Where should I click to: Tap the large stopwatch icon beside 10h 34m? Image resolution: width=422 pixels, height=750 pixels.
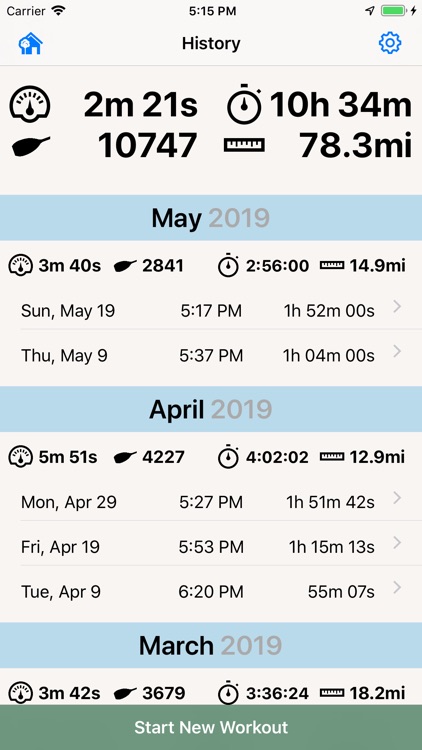(x=244, y=103)
